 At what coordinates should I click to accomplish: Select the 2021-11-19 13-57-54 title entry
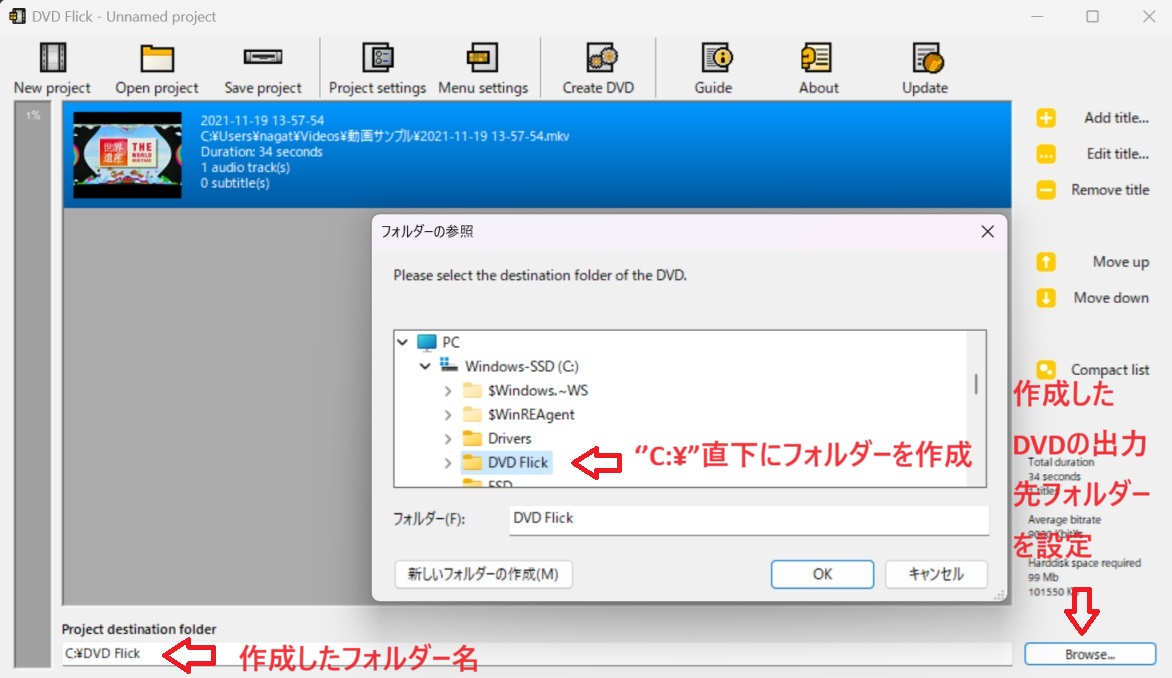pos(537,154)
